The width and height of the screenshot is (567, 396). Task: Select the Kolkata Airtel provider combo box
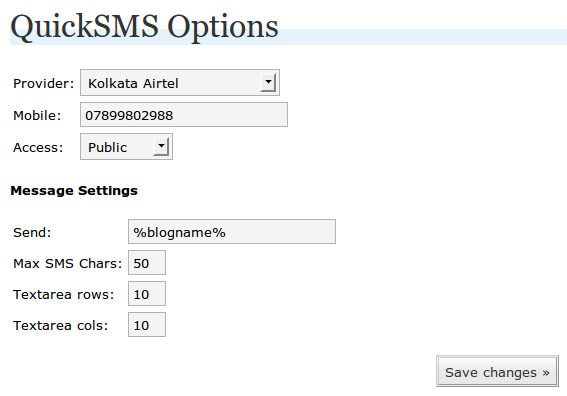pyautogui.click(x=180, y=83)
